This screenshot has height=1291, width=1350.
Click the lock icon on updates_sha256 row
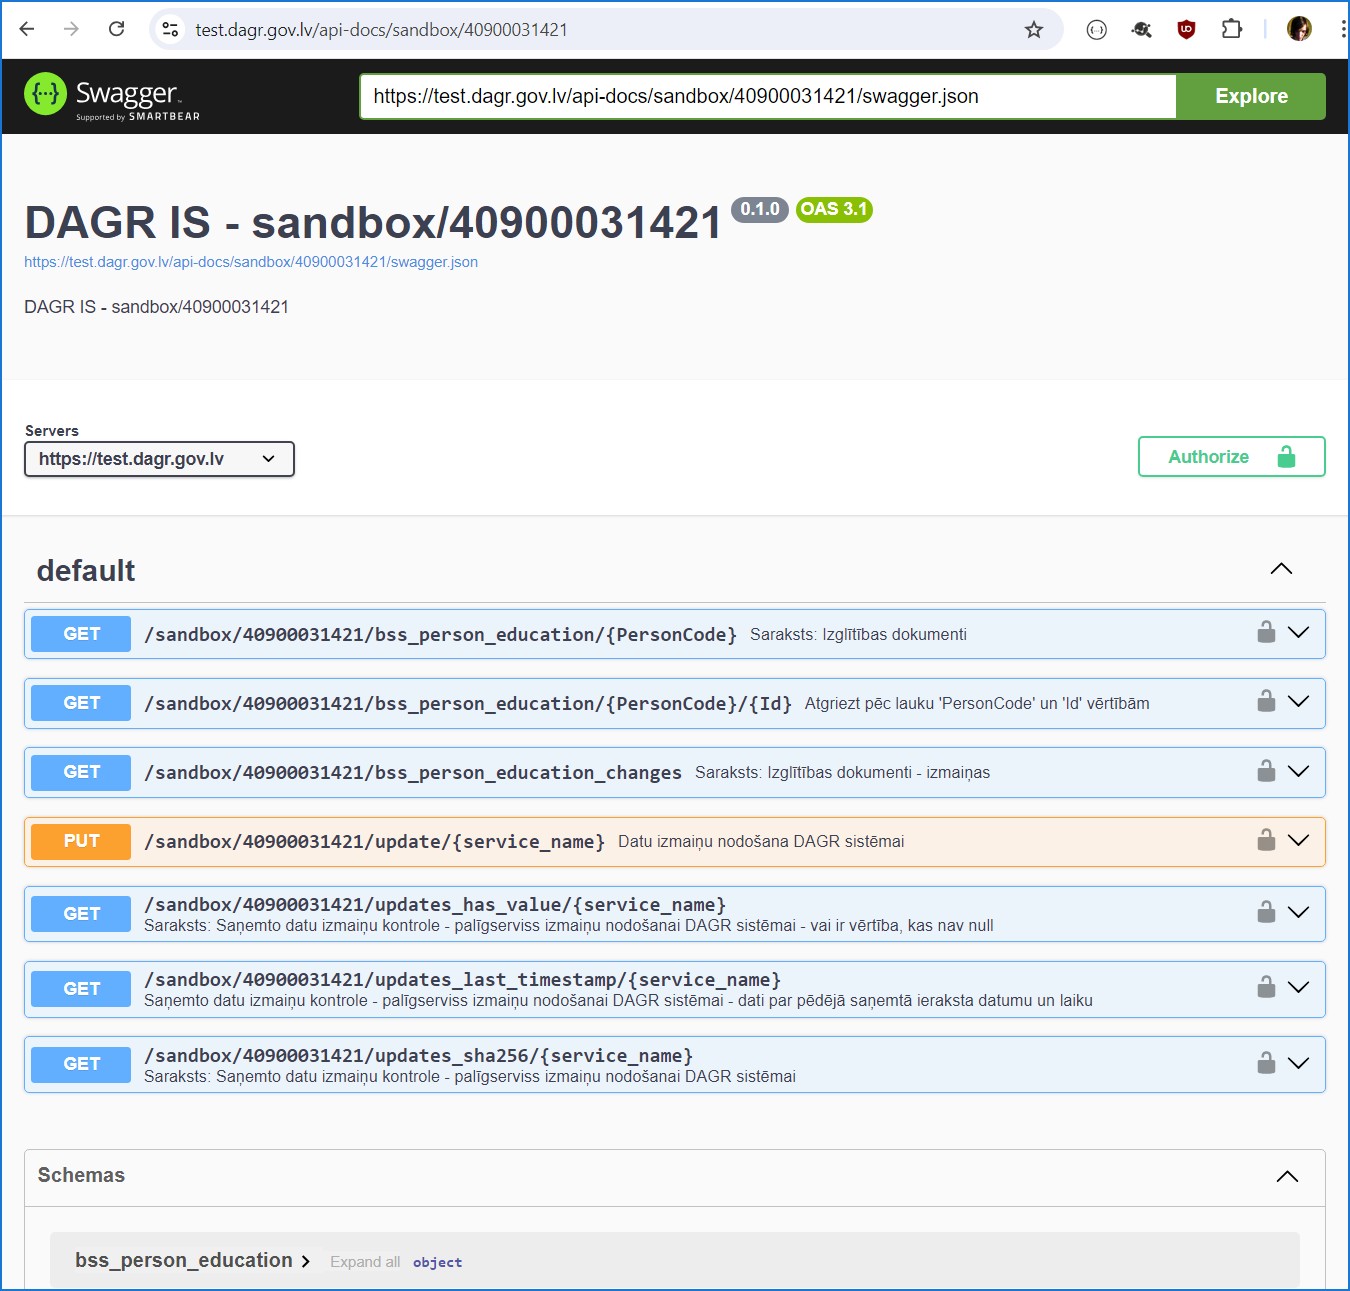click(1266, 1063)
